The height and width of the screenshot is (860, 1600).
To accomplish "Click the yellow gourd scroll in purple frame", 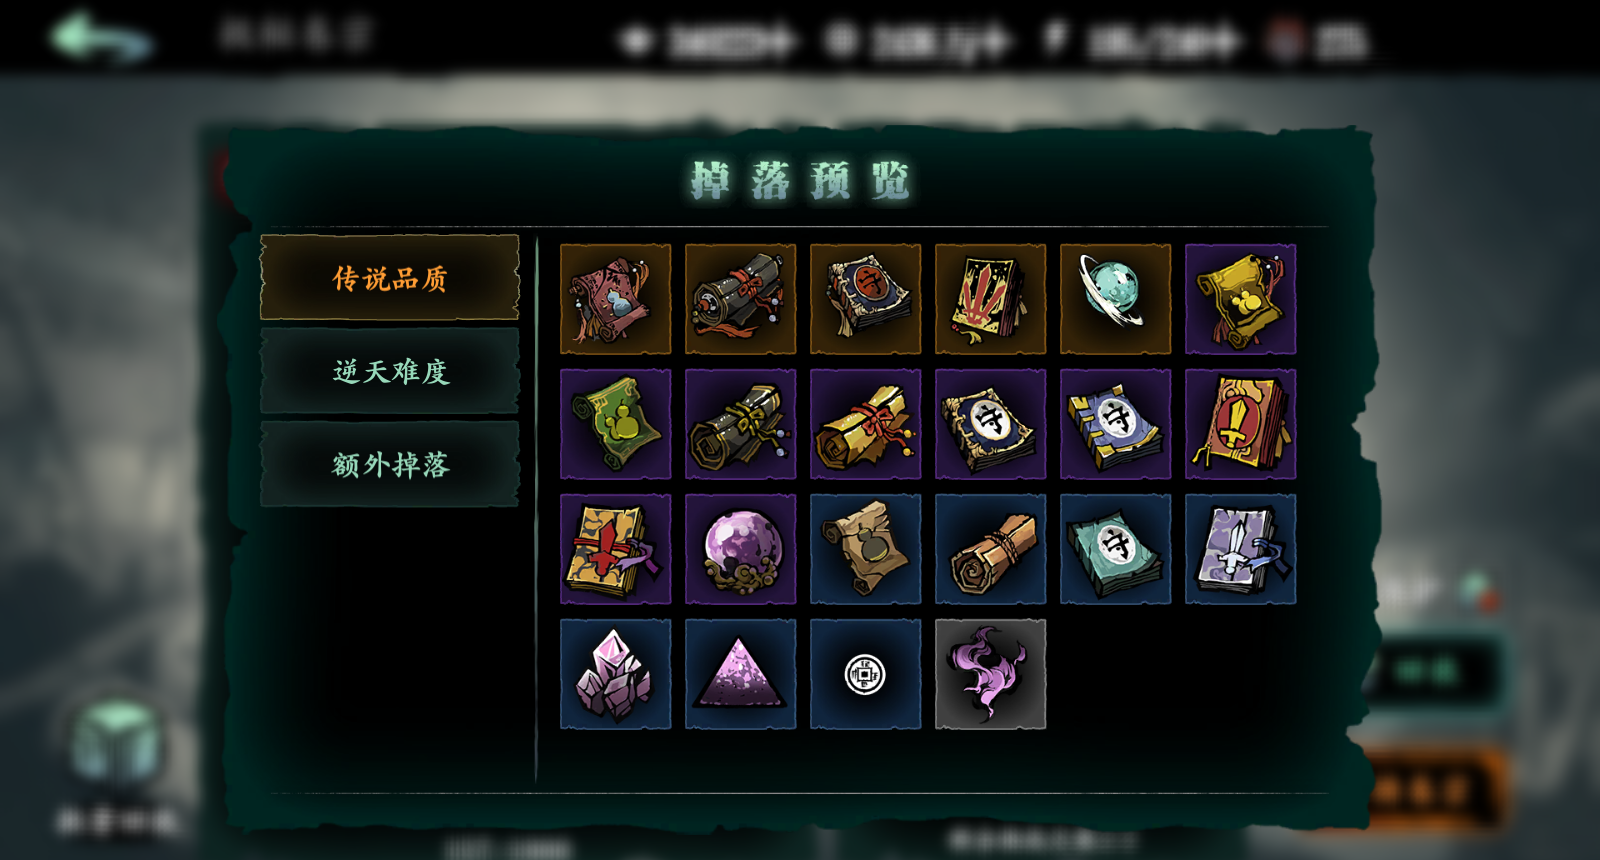I will pyautogui.click(x=1240, y=299).
